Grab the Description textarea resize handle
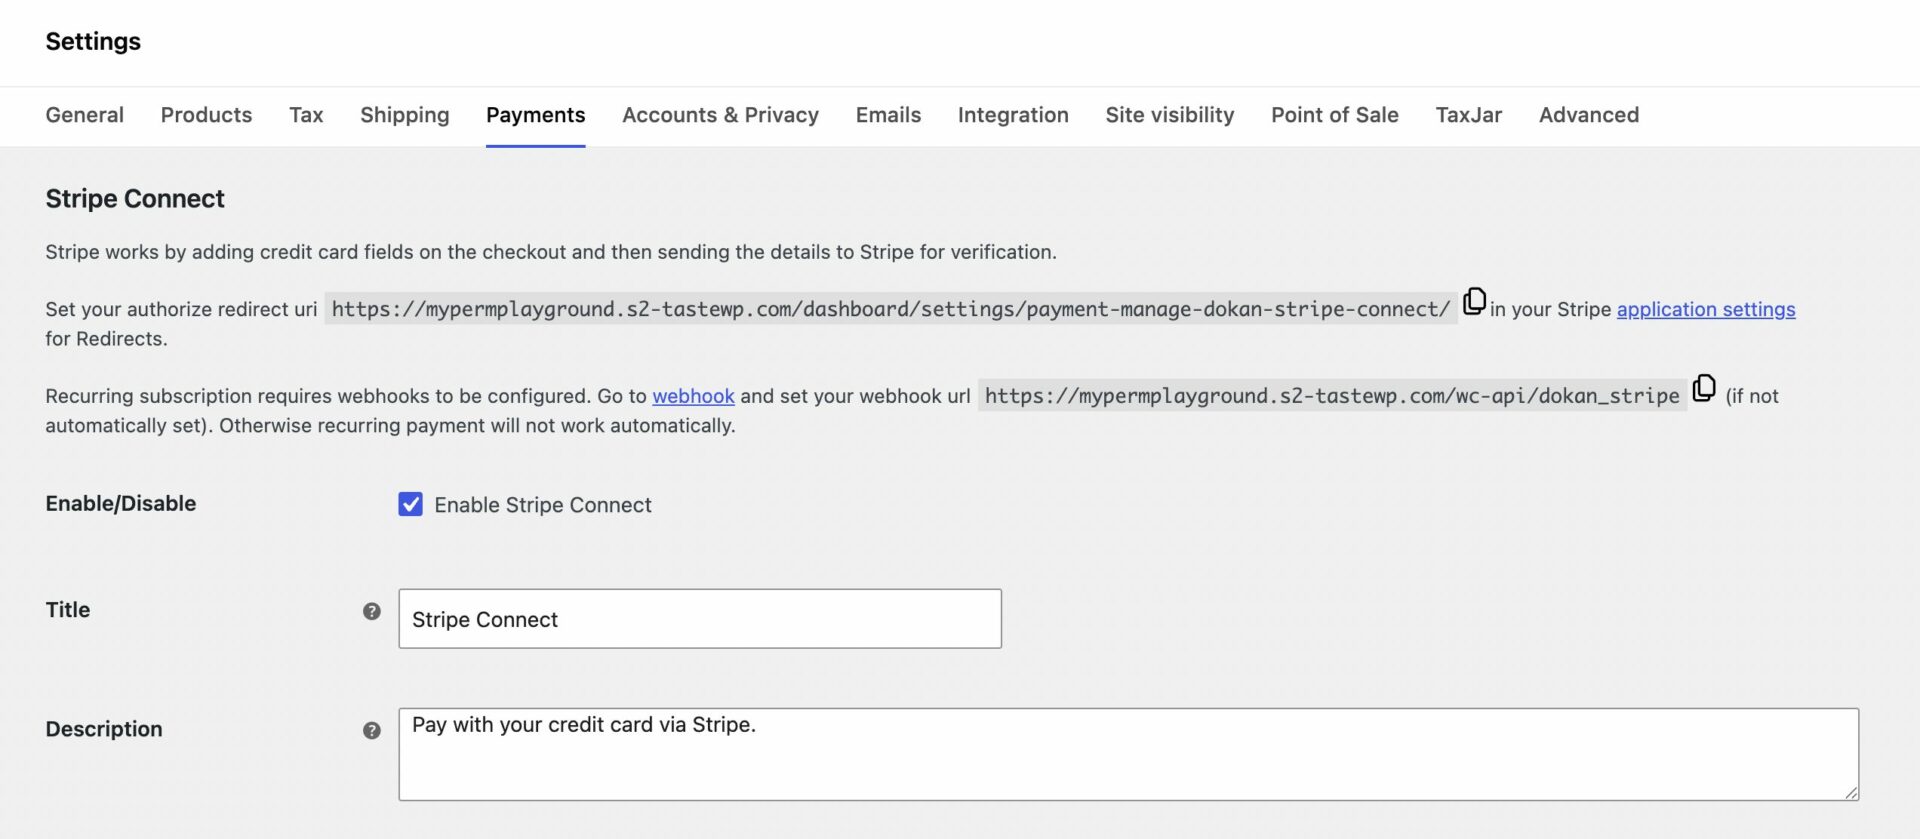1920x839 pixels. pyautogui.click(x=1851, y=793)
